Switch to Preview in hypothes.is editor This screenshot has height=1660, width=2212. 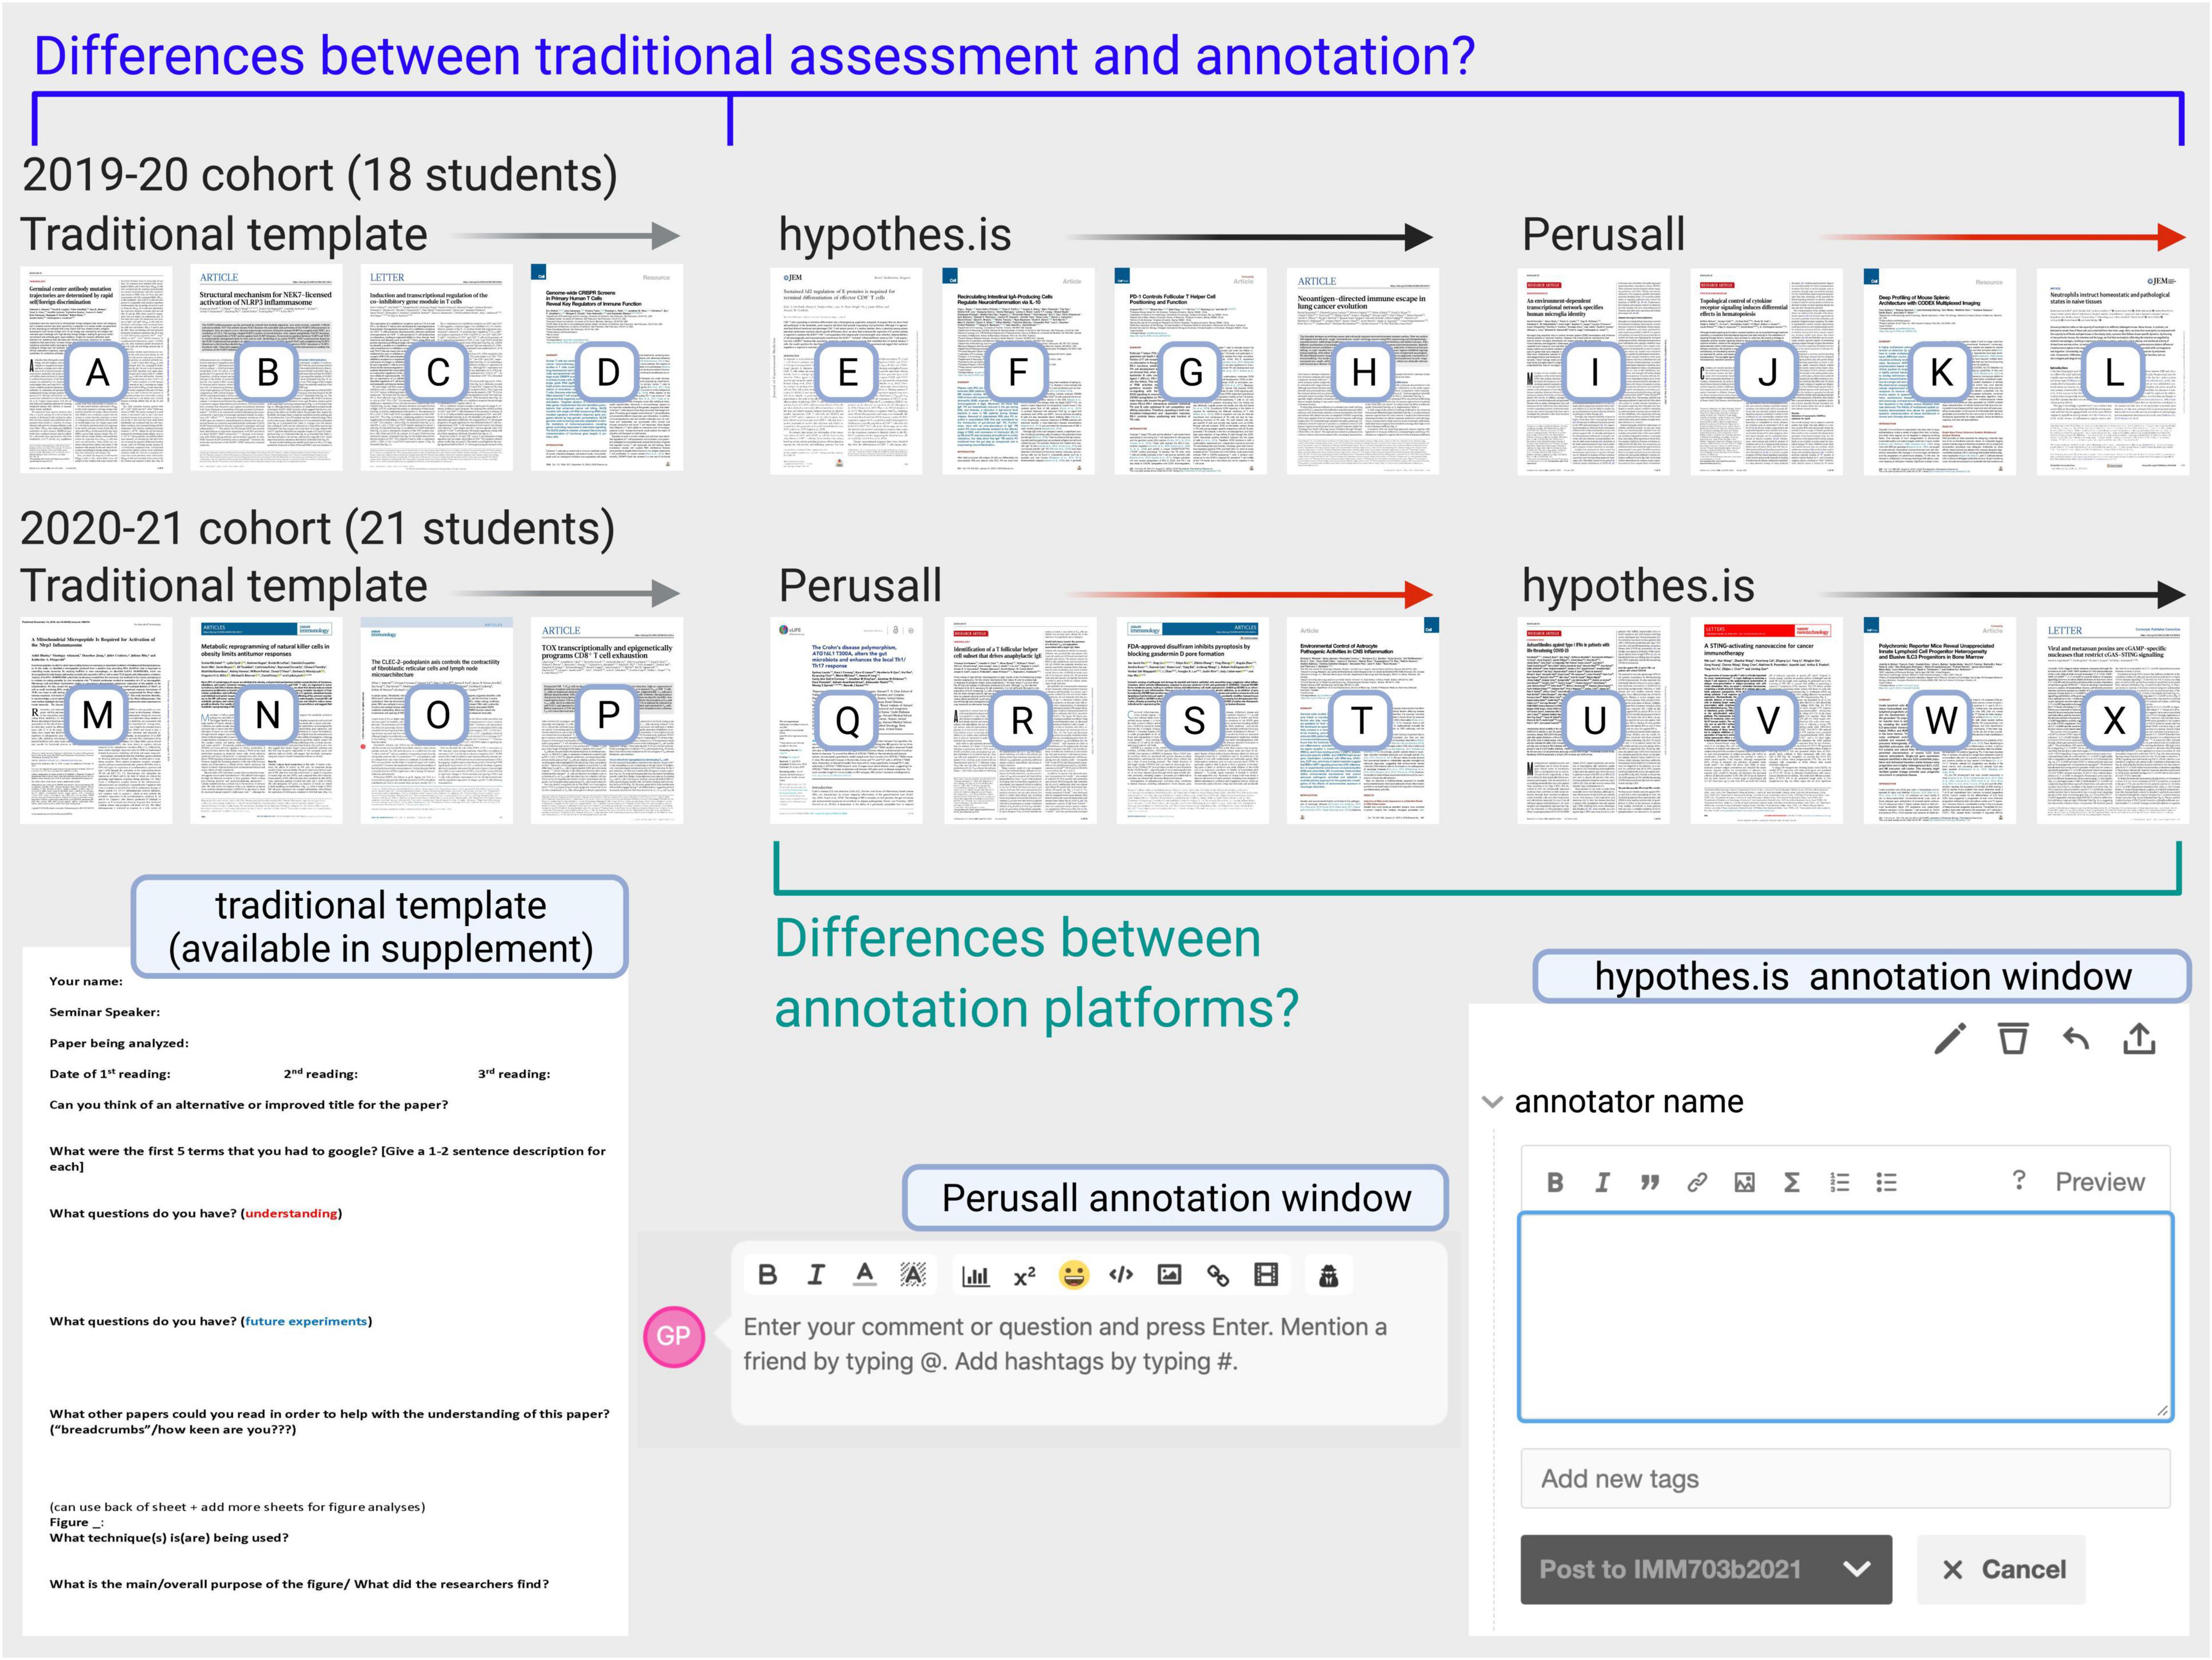click(2100, 1182)
